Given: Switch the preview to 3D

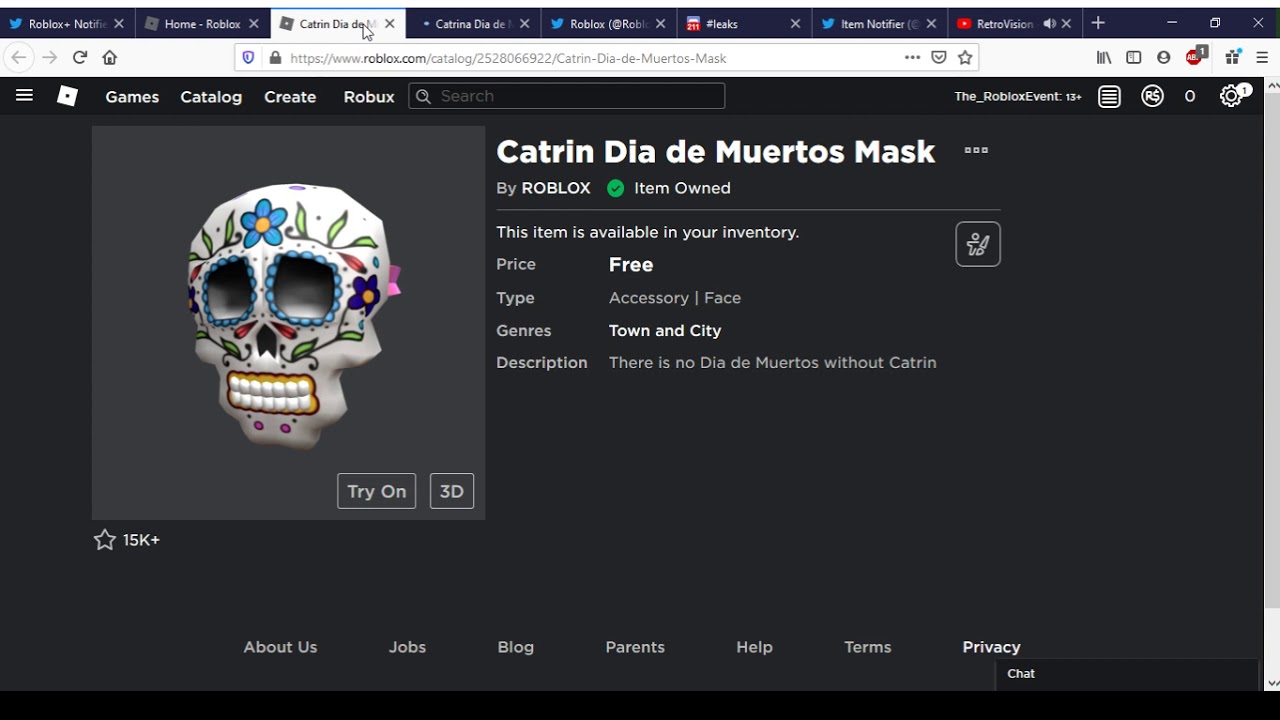Looking at the screenshot, I should [452, 491].
